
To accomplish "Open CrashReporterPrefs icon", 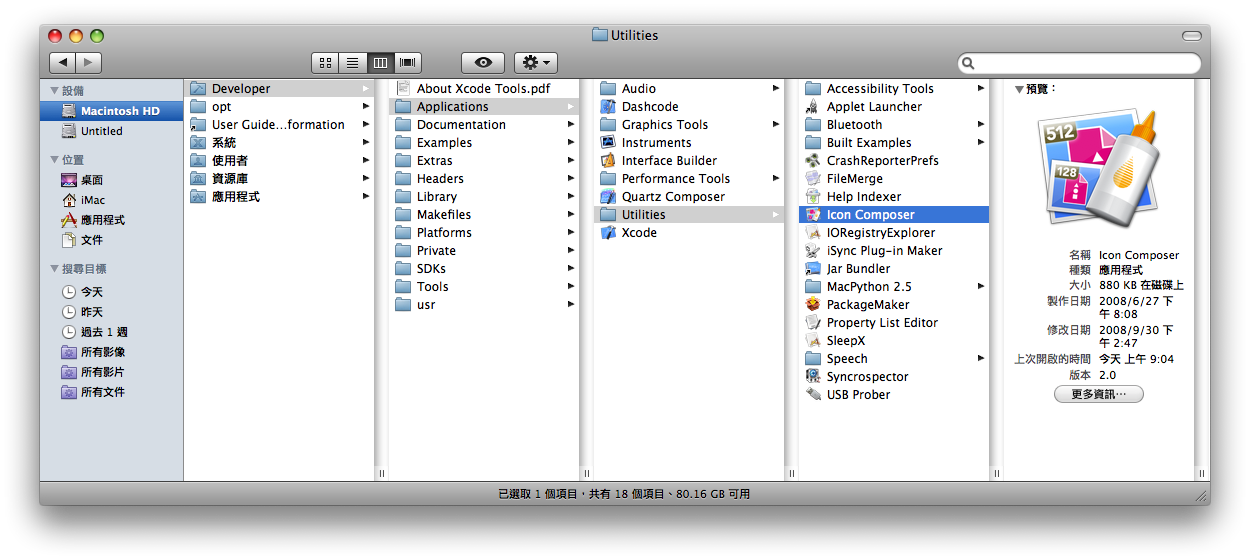I will (x=813, y=161).
